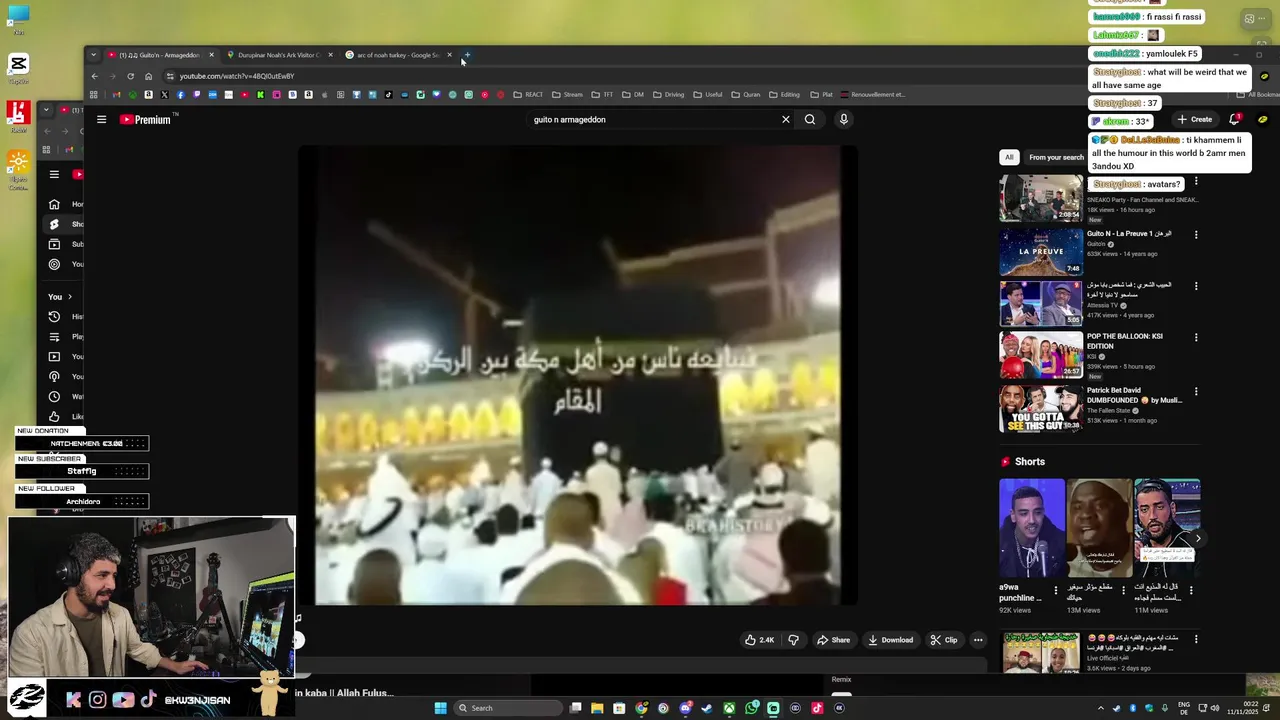
Task: Expand 'You' section in background YouTube sidebar
Action: 60,297
